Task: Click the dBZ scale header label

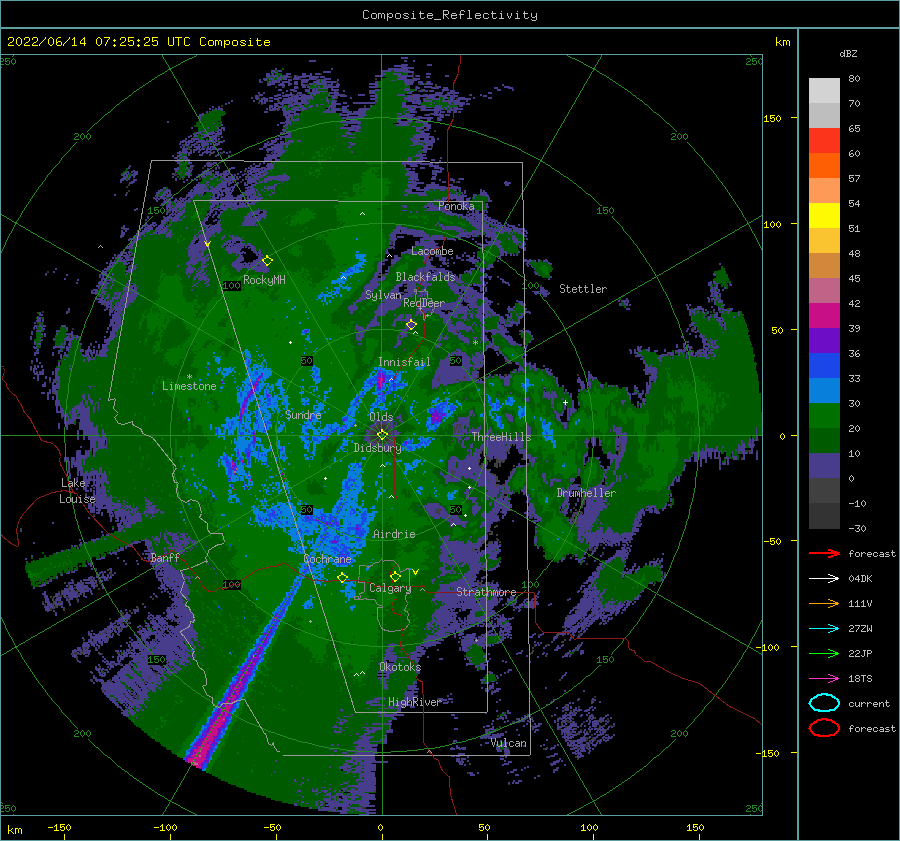Action: (x=848, y=53)
